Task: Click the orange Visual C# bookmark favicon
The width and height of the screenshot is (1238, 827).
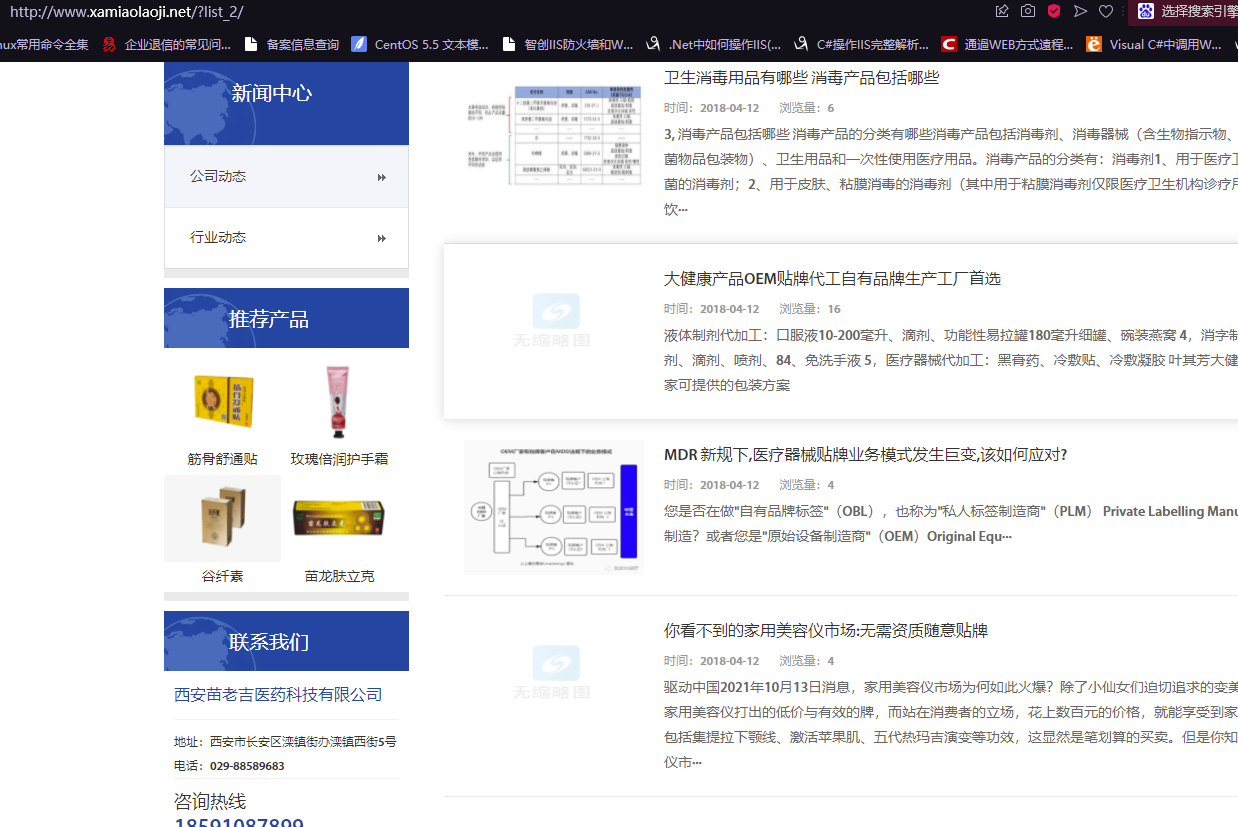Action: coord(1093,44)
